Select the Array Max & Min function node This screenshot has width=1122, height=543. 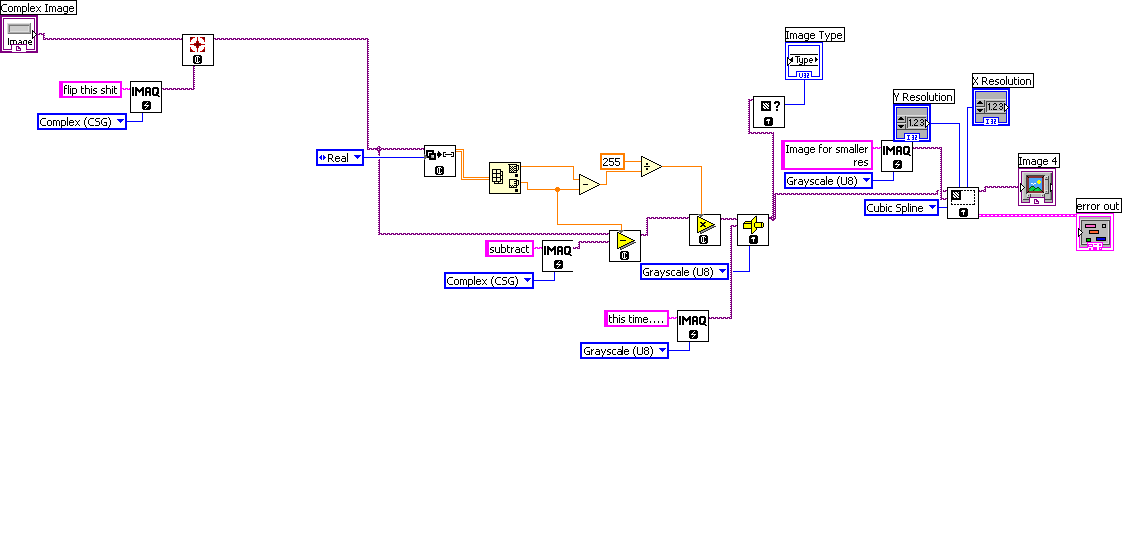click(x=505, y=177)
